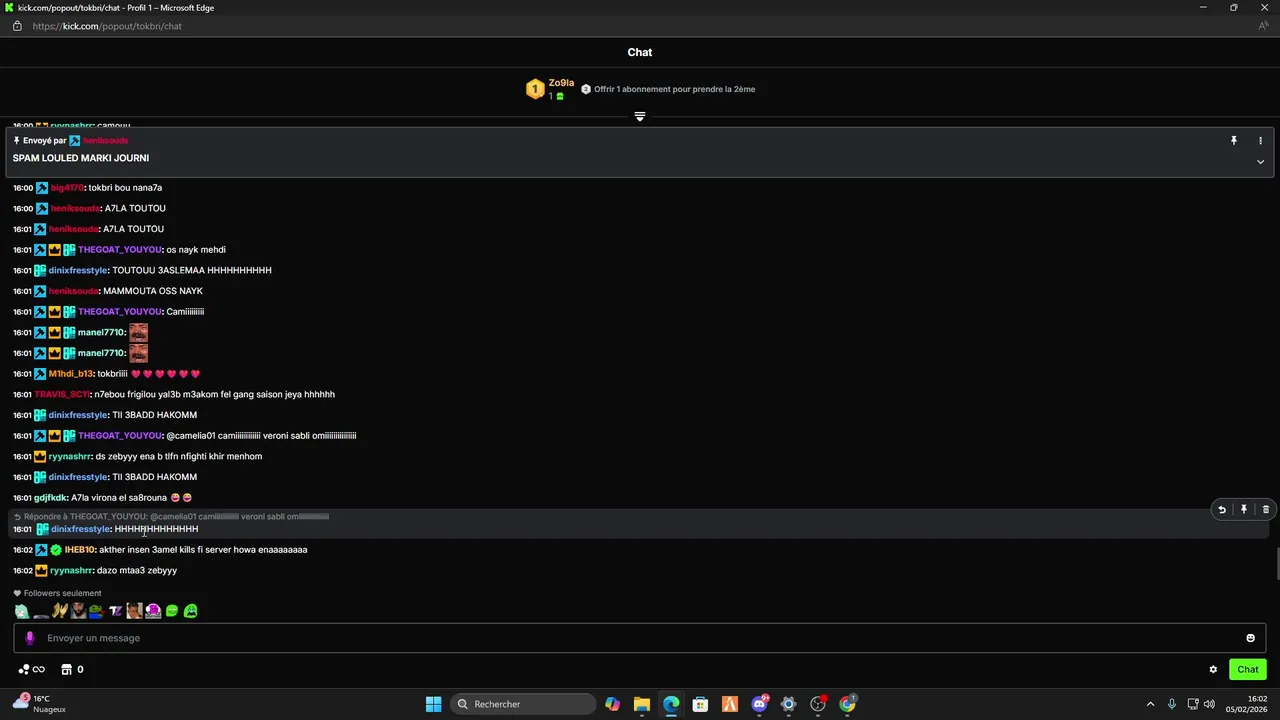Collapse the gift leaderboard handle
Screen dimensions: 1280x720
coord(640,117)
